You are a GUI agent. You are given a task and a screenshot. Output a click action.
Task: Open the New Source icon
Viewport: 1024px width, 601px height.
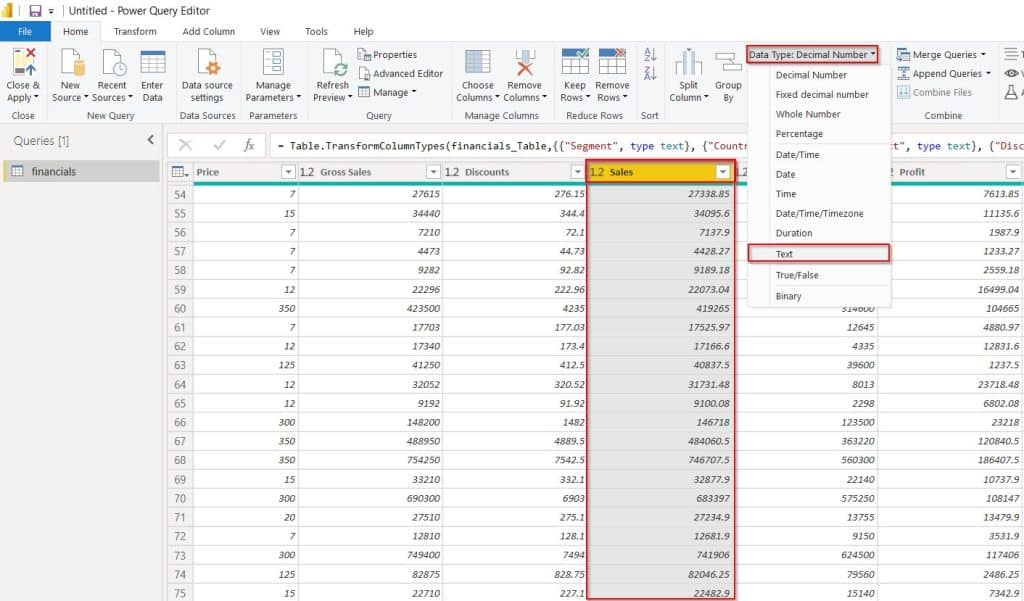pyautogui.click(x=72, y=63)
